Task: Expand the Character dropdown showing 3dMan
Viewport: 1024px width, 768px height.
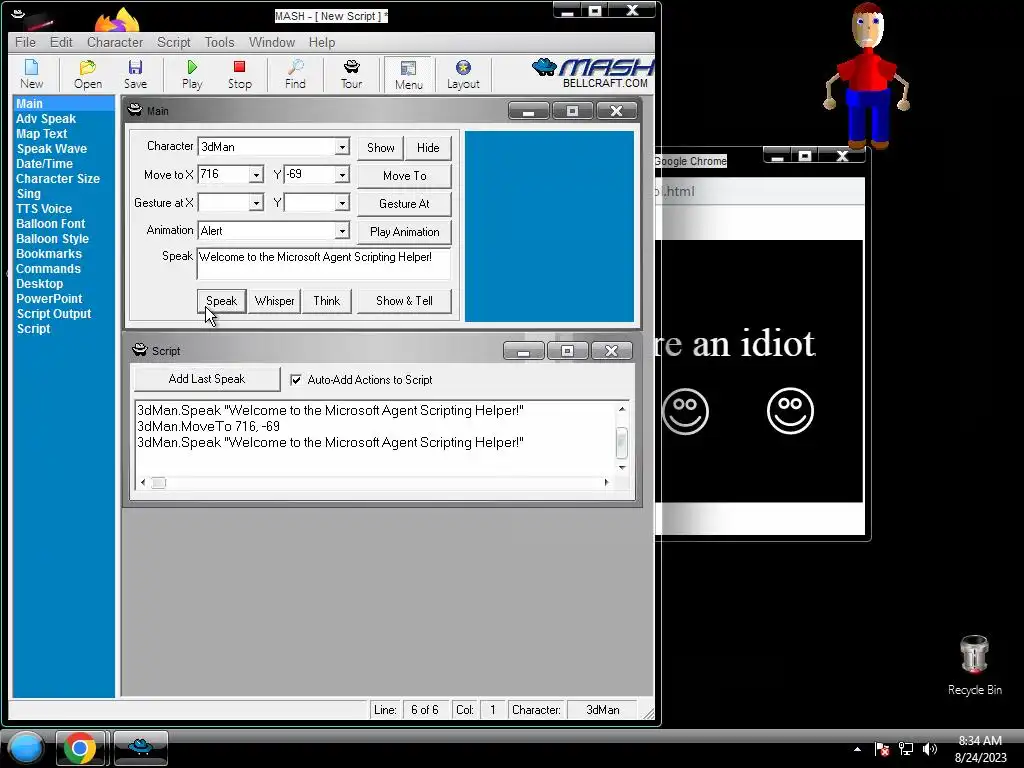Action: [342, 147]
